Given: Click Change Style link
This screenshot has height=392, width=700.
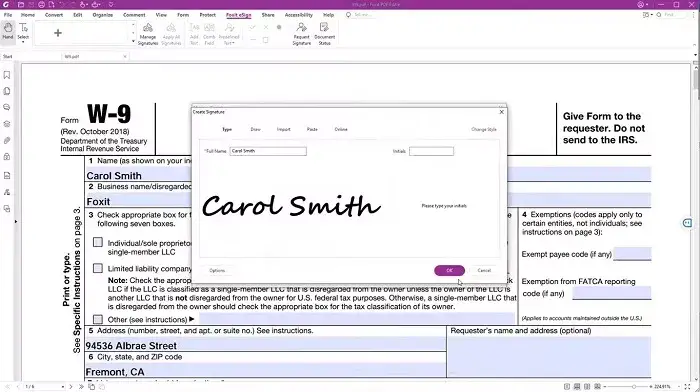Looking at the screenshot, I should click(483, 129).
